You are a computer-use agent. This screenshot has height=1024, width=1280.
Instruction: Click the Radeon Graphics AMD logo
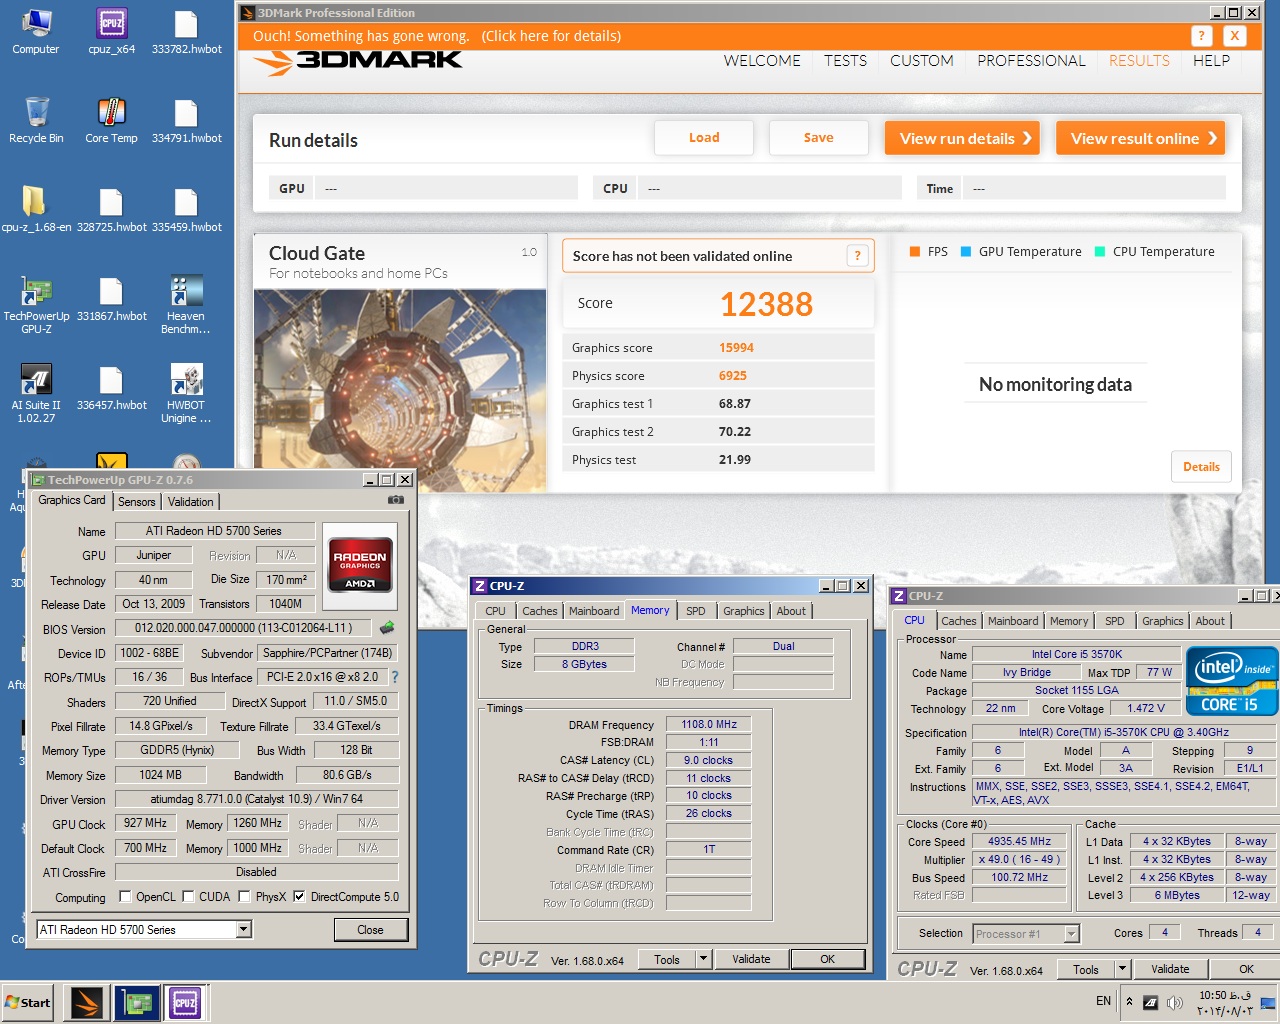(x=360, y=565)
